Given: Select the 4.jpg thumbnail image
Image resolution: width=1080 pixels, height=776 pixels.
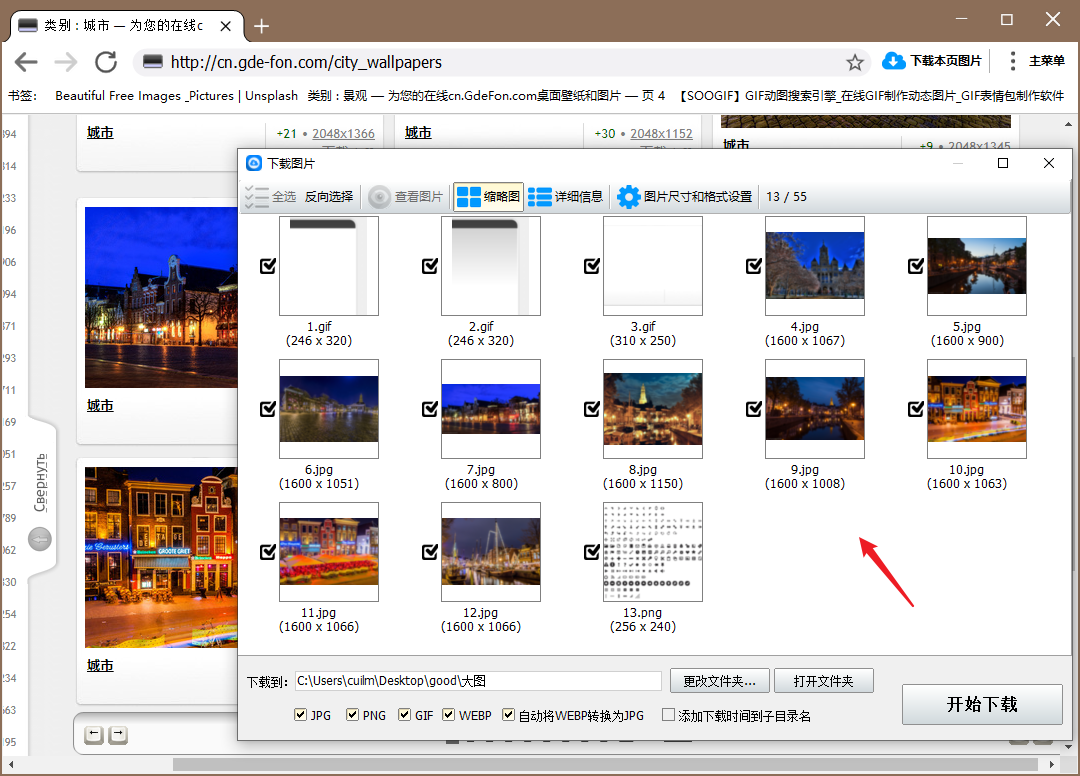Looking at the screenshot, I should pos(815,266).
